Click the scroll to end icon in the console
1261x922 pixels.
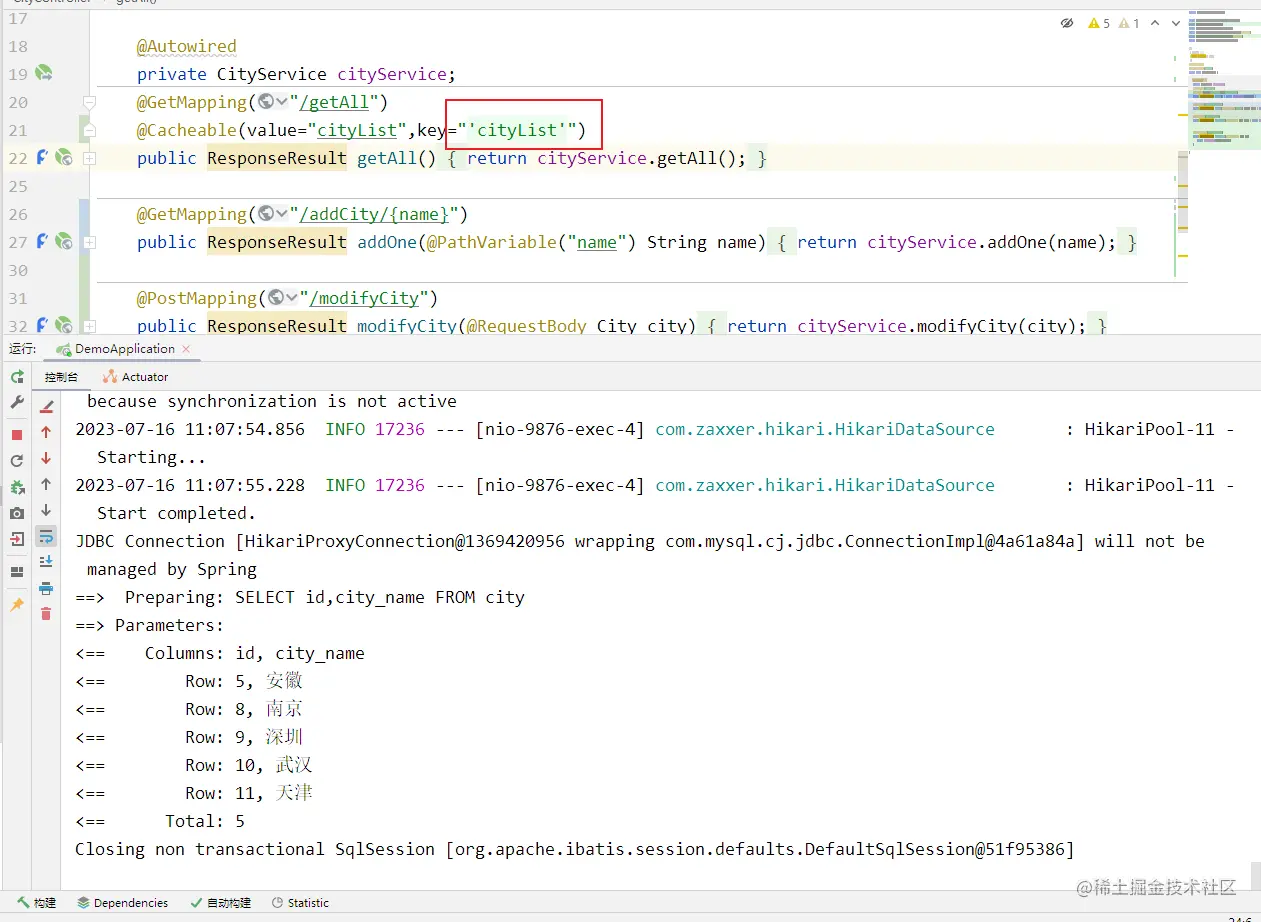[46, 562]
